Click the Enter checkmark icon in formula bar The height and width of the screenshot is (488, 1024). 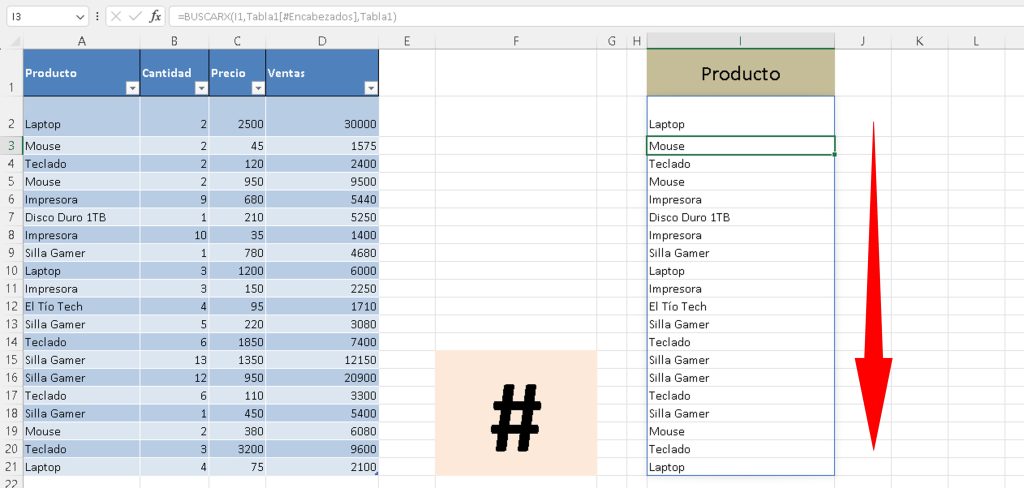135,17
